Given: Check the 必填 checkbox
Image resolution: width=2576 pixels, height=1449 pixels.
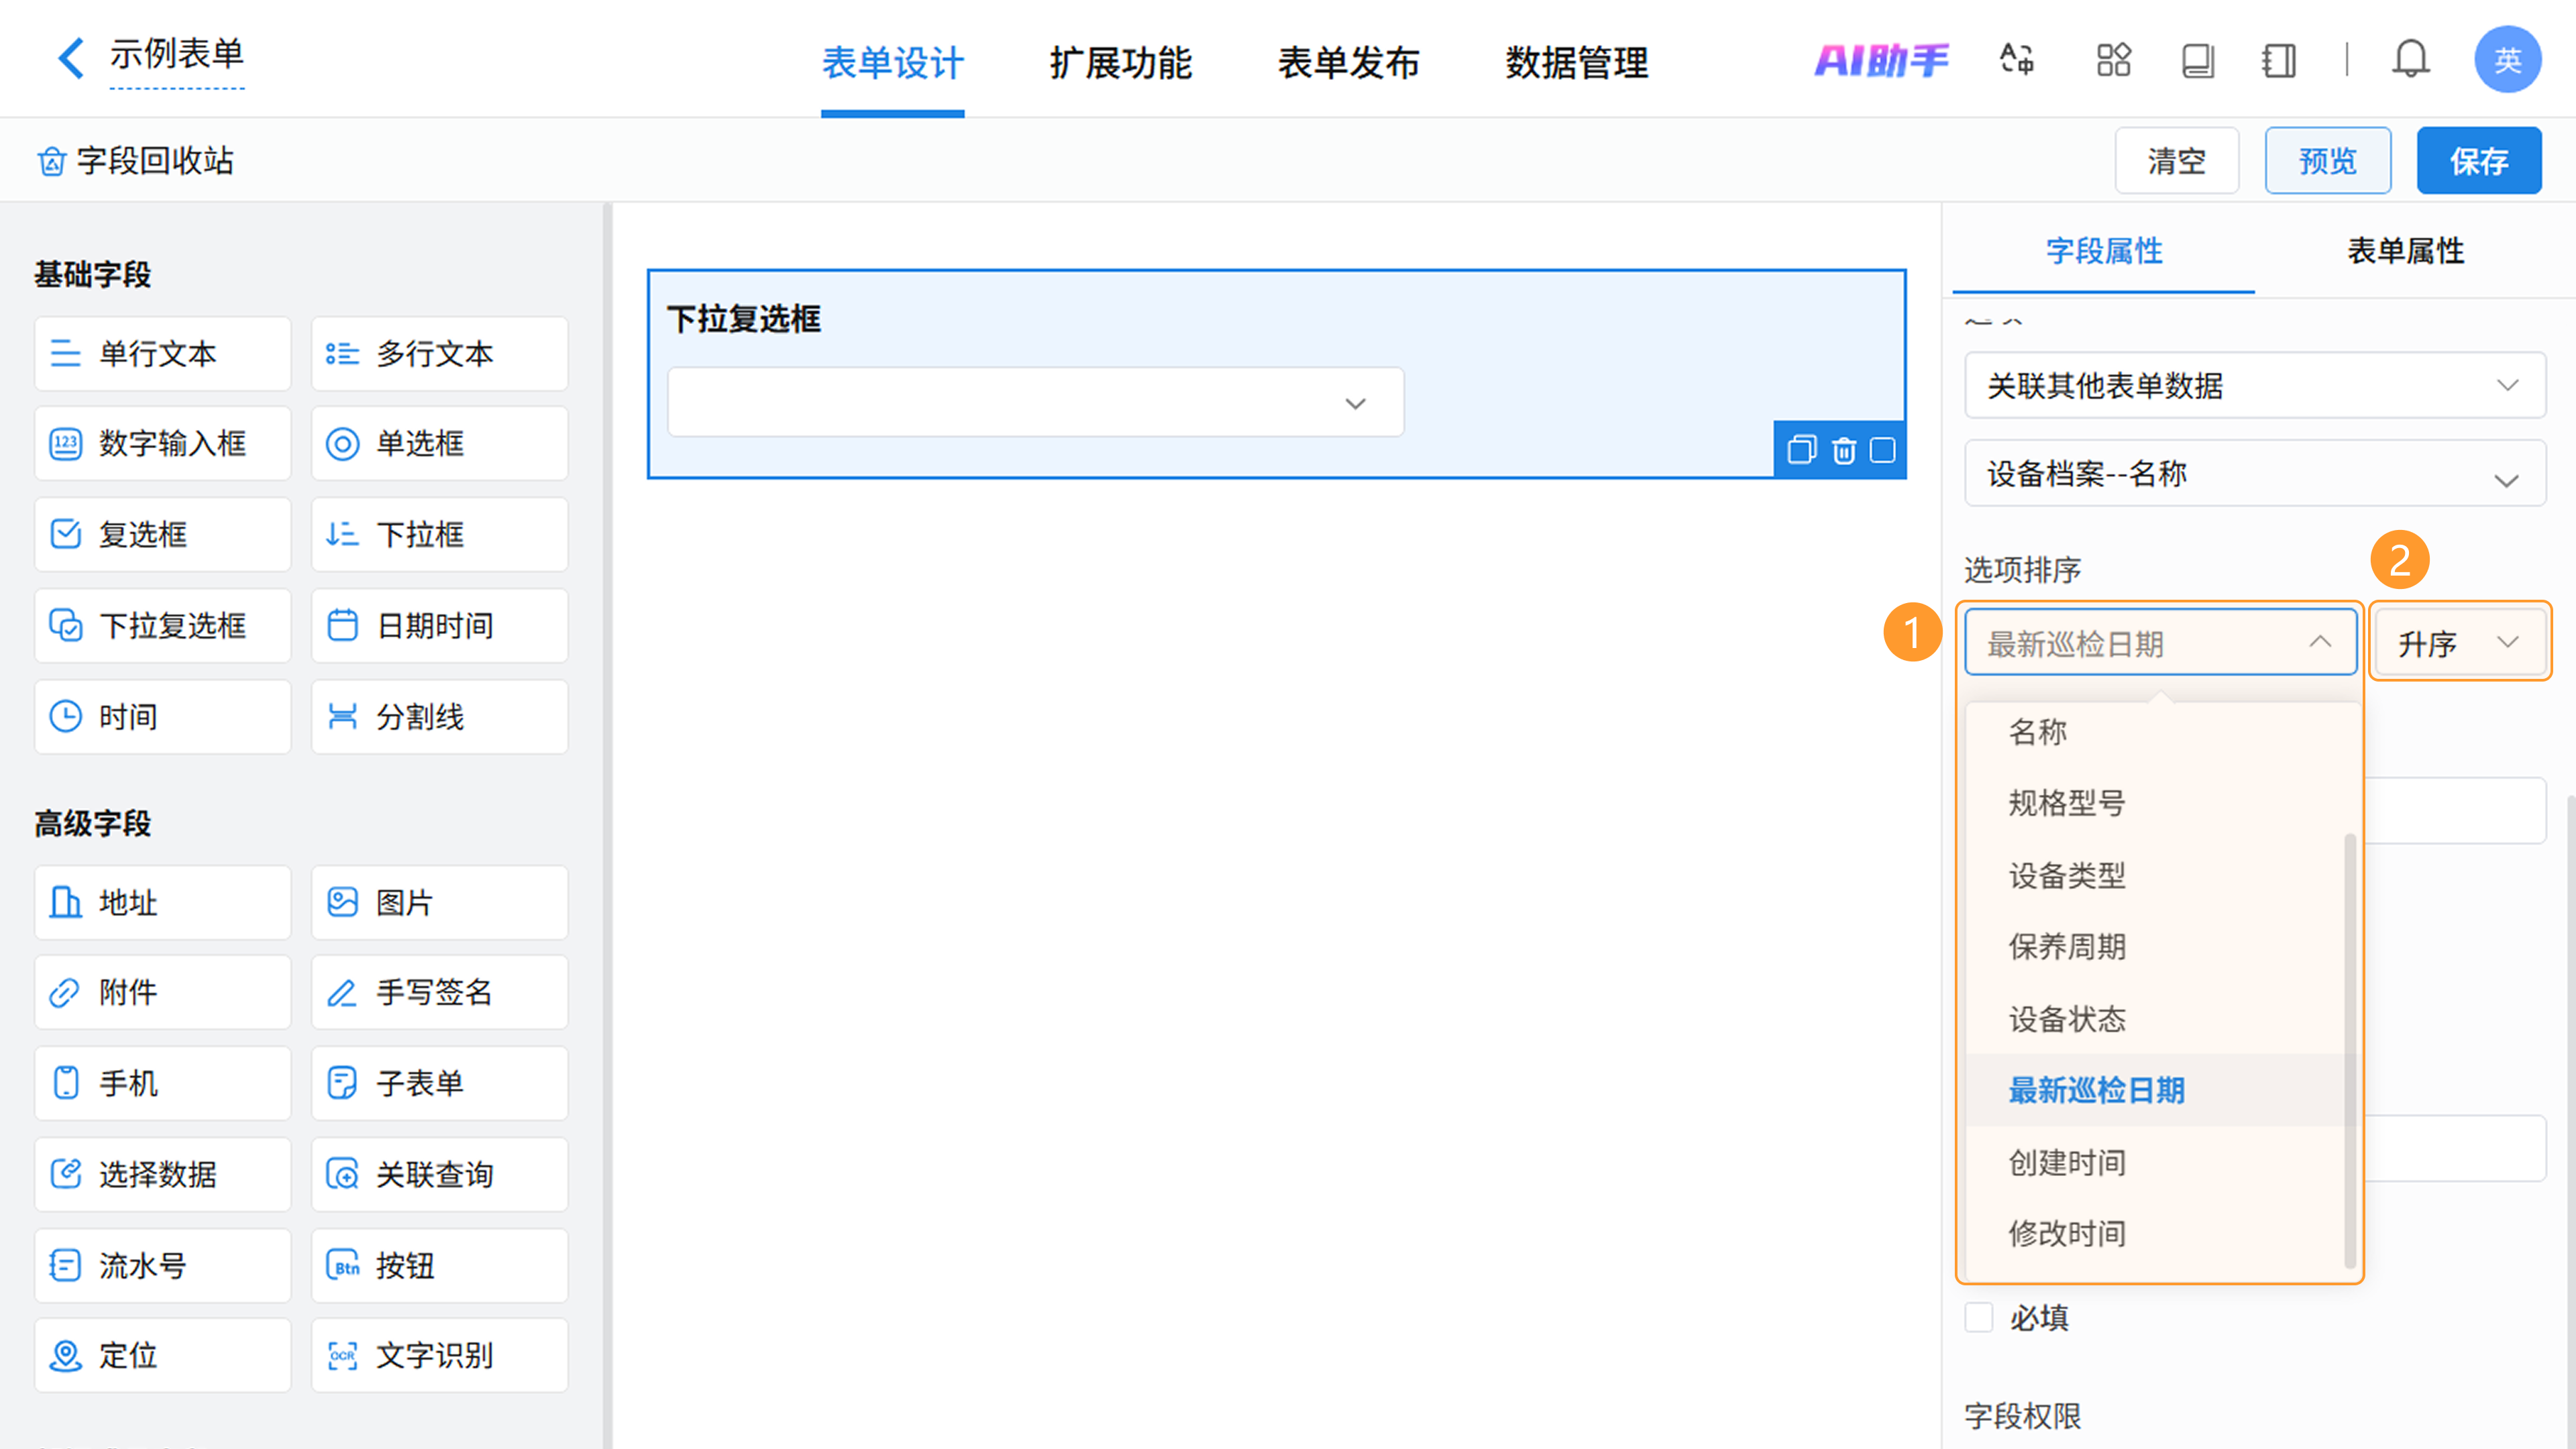Looking at the screenshot, I should point(1979,1317).
